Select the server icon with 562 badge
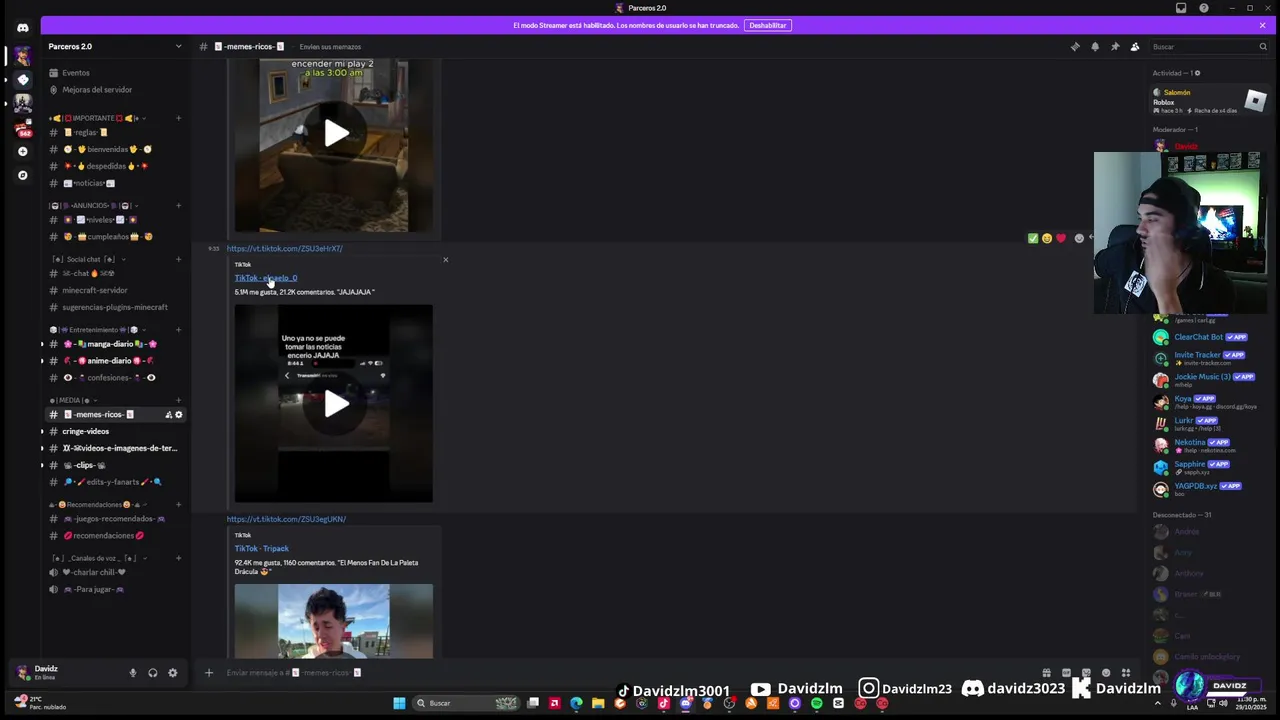 [x=23, y=127]
